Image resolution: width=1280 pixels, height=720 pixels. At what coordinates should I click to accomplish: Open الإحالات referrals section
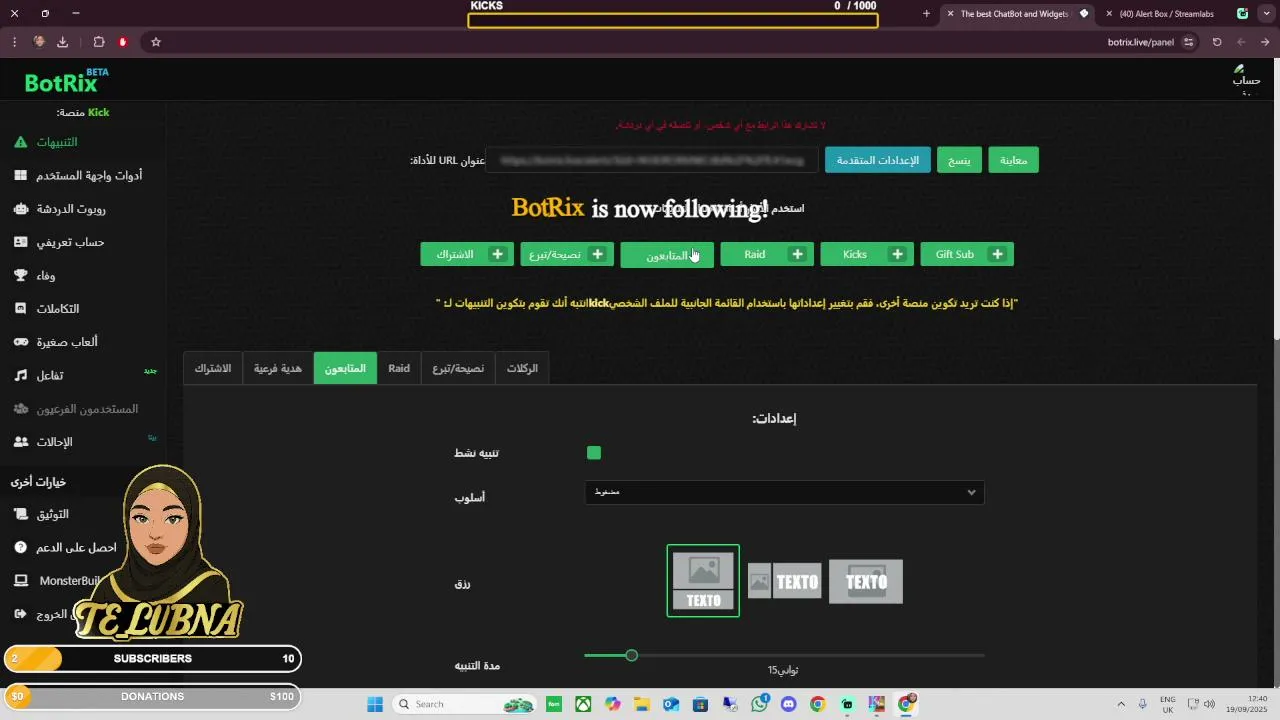(x=43, y=442)
